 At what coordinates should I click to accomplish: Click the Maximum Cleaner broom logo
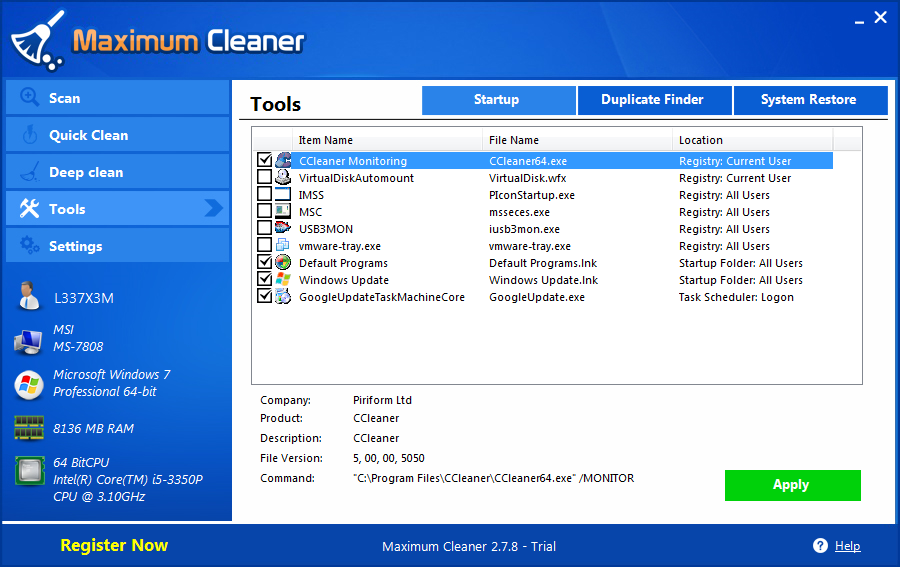(x=38, y=41)
